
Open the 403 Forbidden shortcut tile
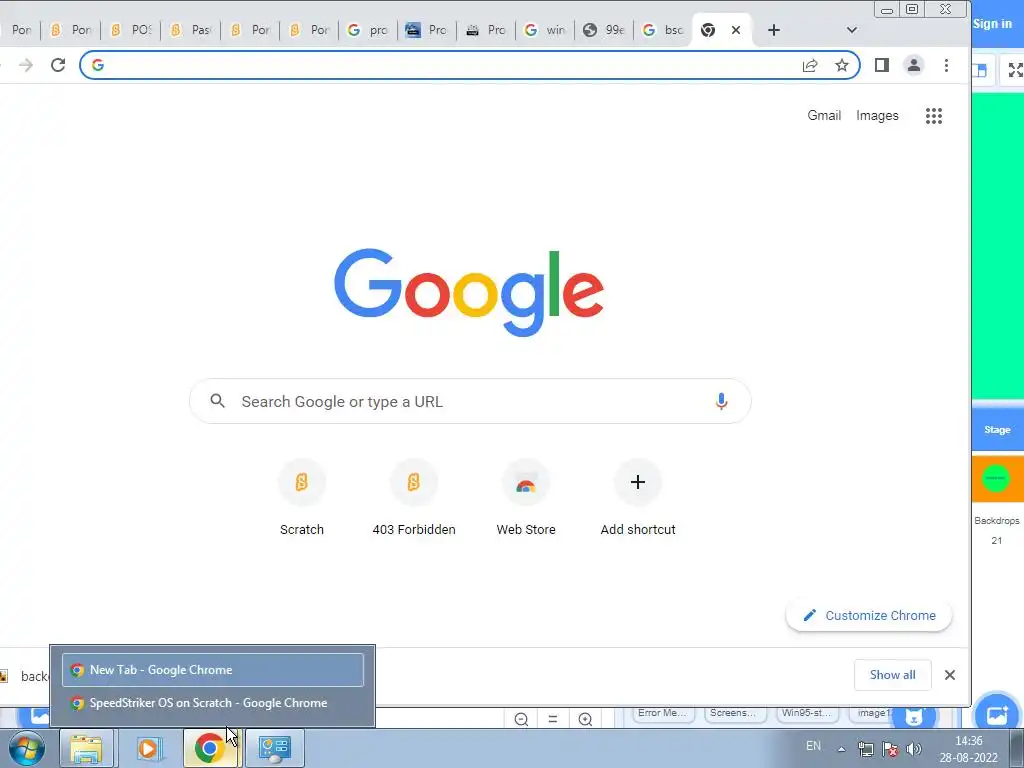point(414,498)
